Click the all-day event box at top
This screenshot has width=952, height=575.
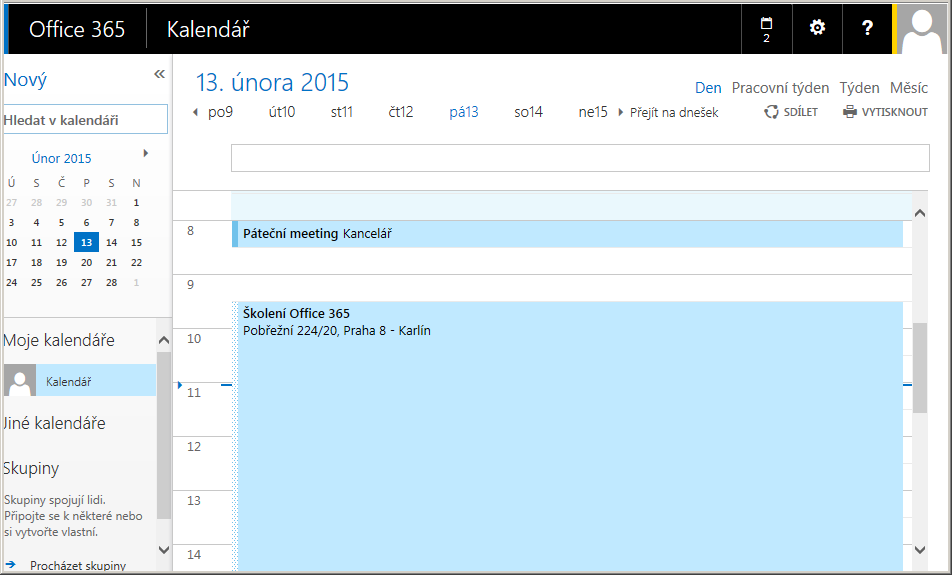pos(580,158)
